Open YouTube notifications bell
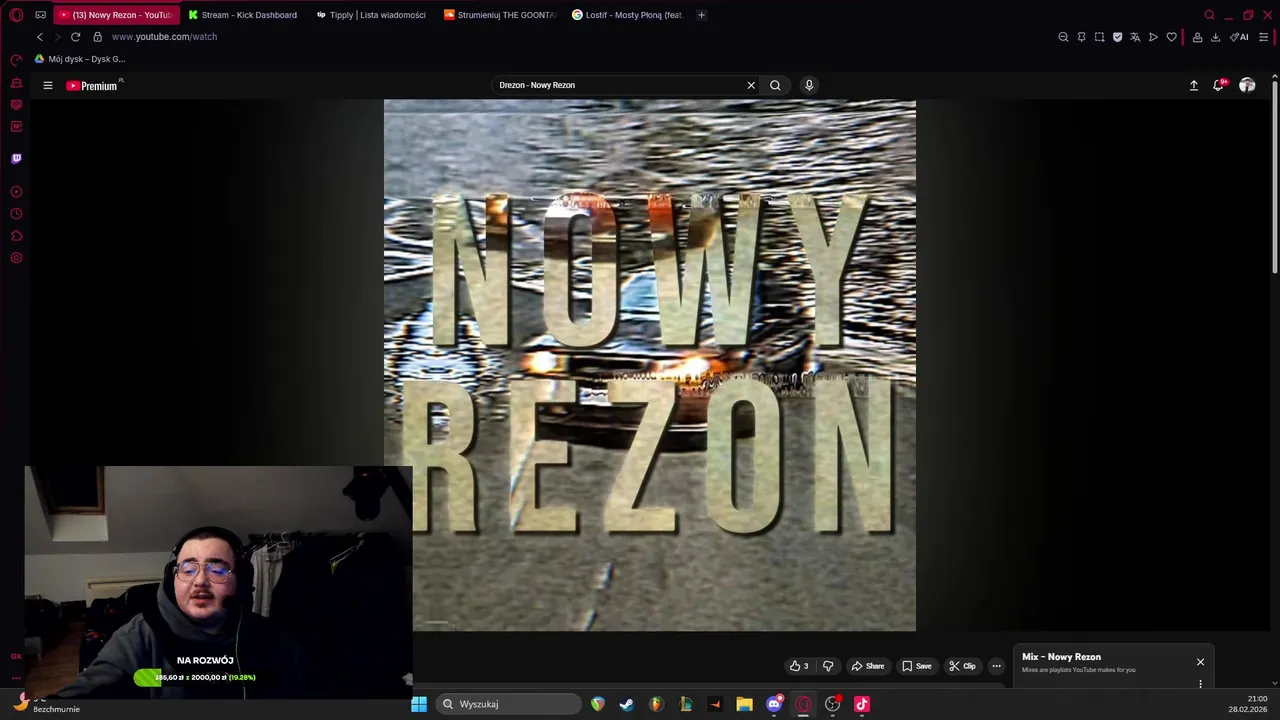The width and height of the screenshot is (1280, 720). coord(1219,85)
